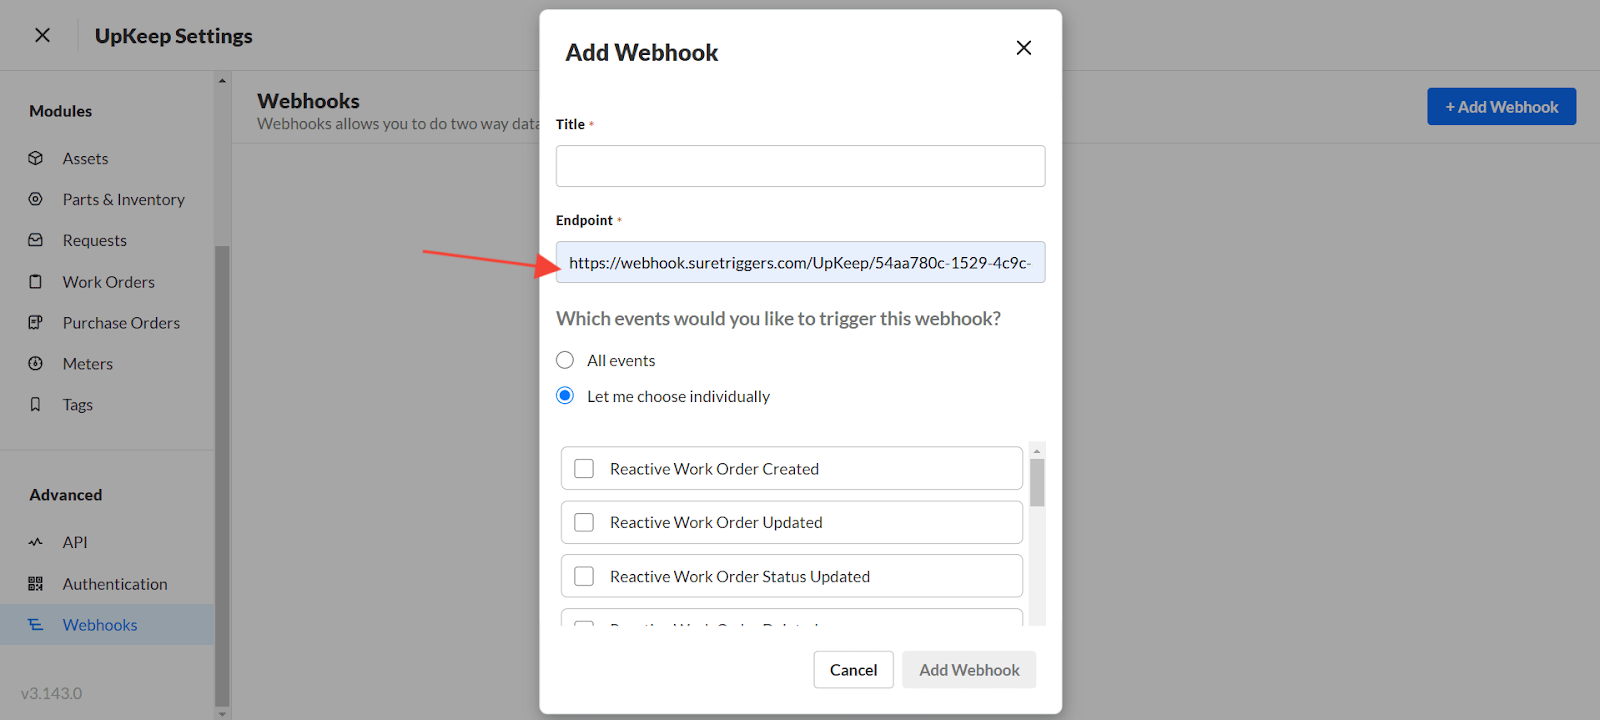This screenshot has height=720, width=1600.
Task: Click the Modules section label
Action: [60, 111]
